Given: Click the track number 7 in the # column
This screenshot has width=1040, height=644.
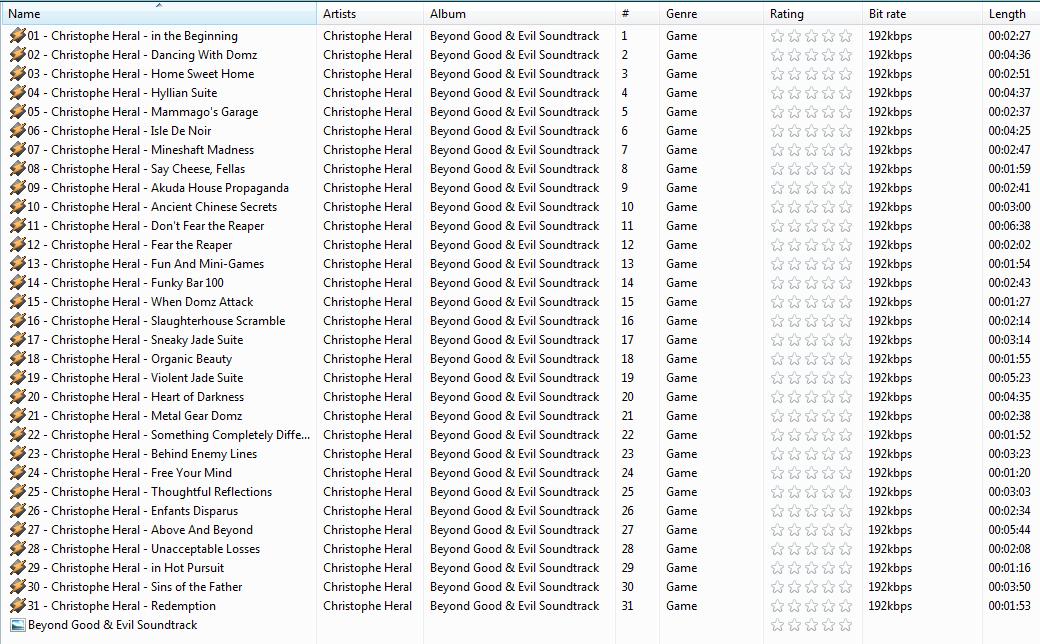Looking at the screenshot, I should click(624, 150).
